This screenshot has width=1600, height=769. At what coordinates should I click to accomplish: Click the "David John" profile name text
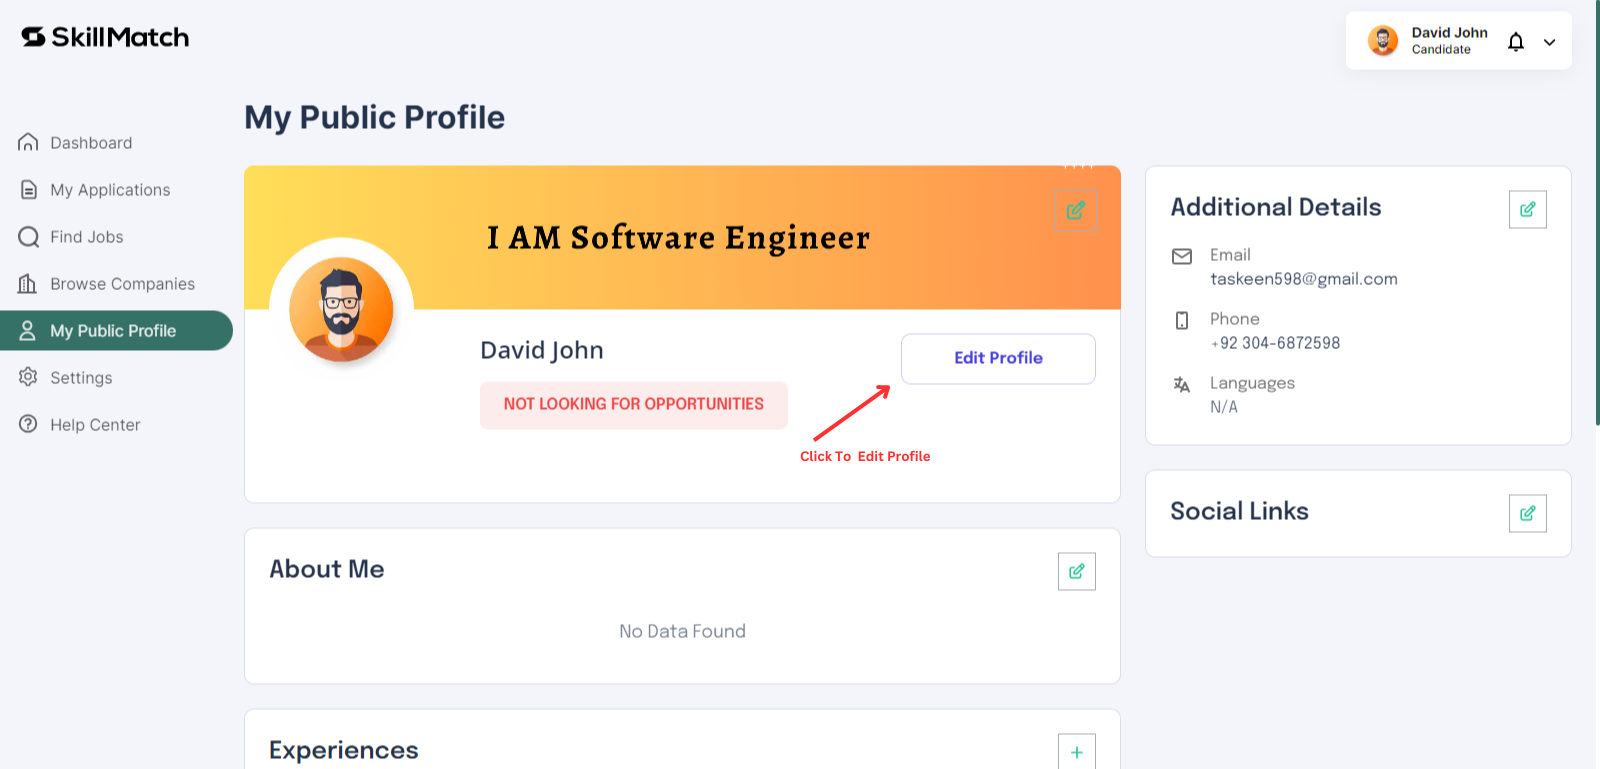click(542, 350)
